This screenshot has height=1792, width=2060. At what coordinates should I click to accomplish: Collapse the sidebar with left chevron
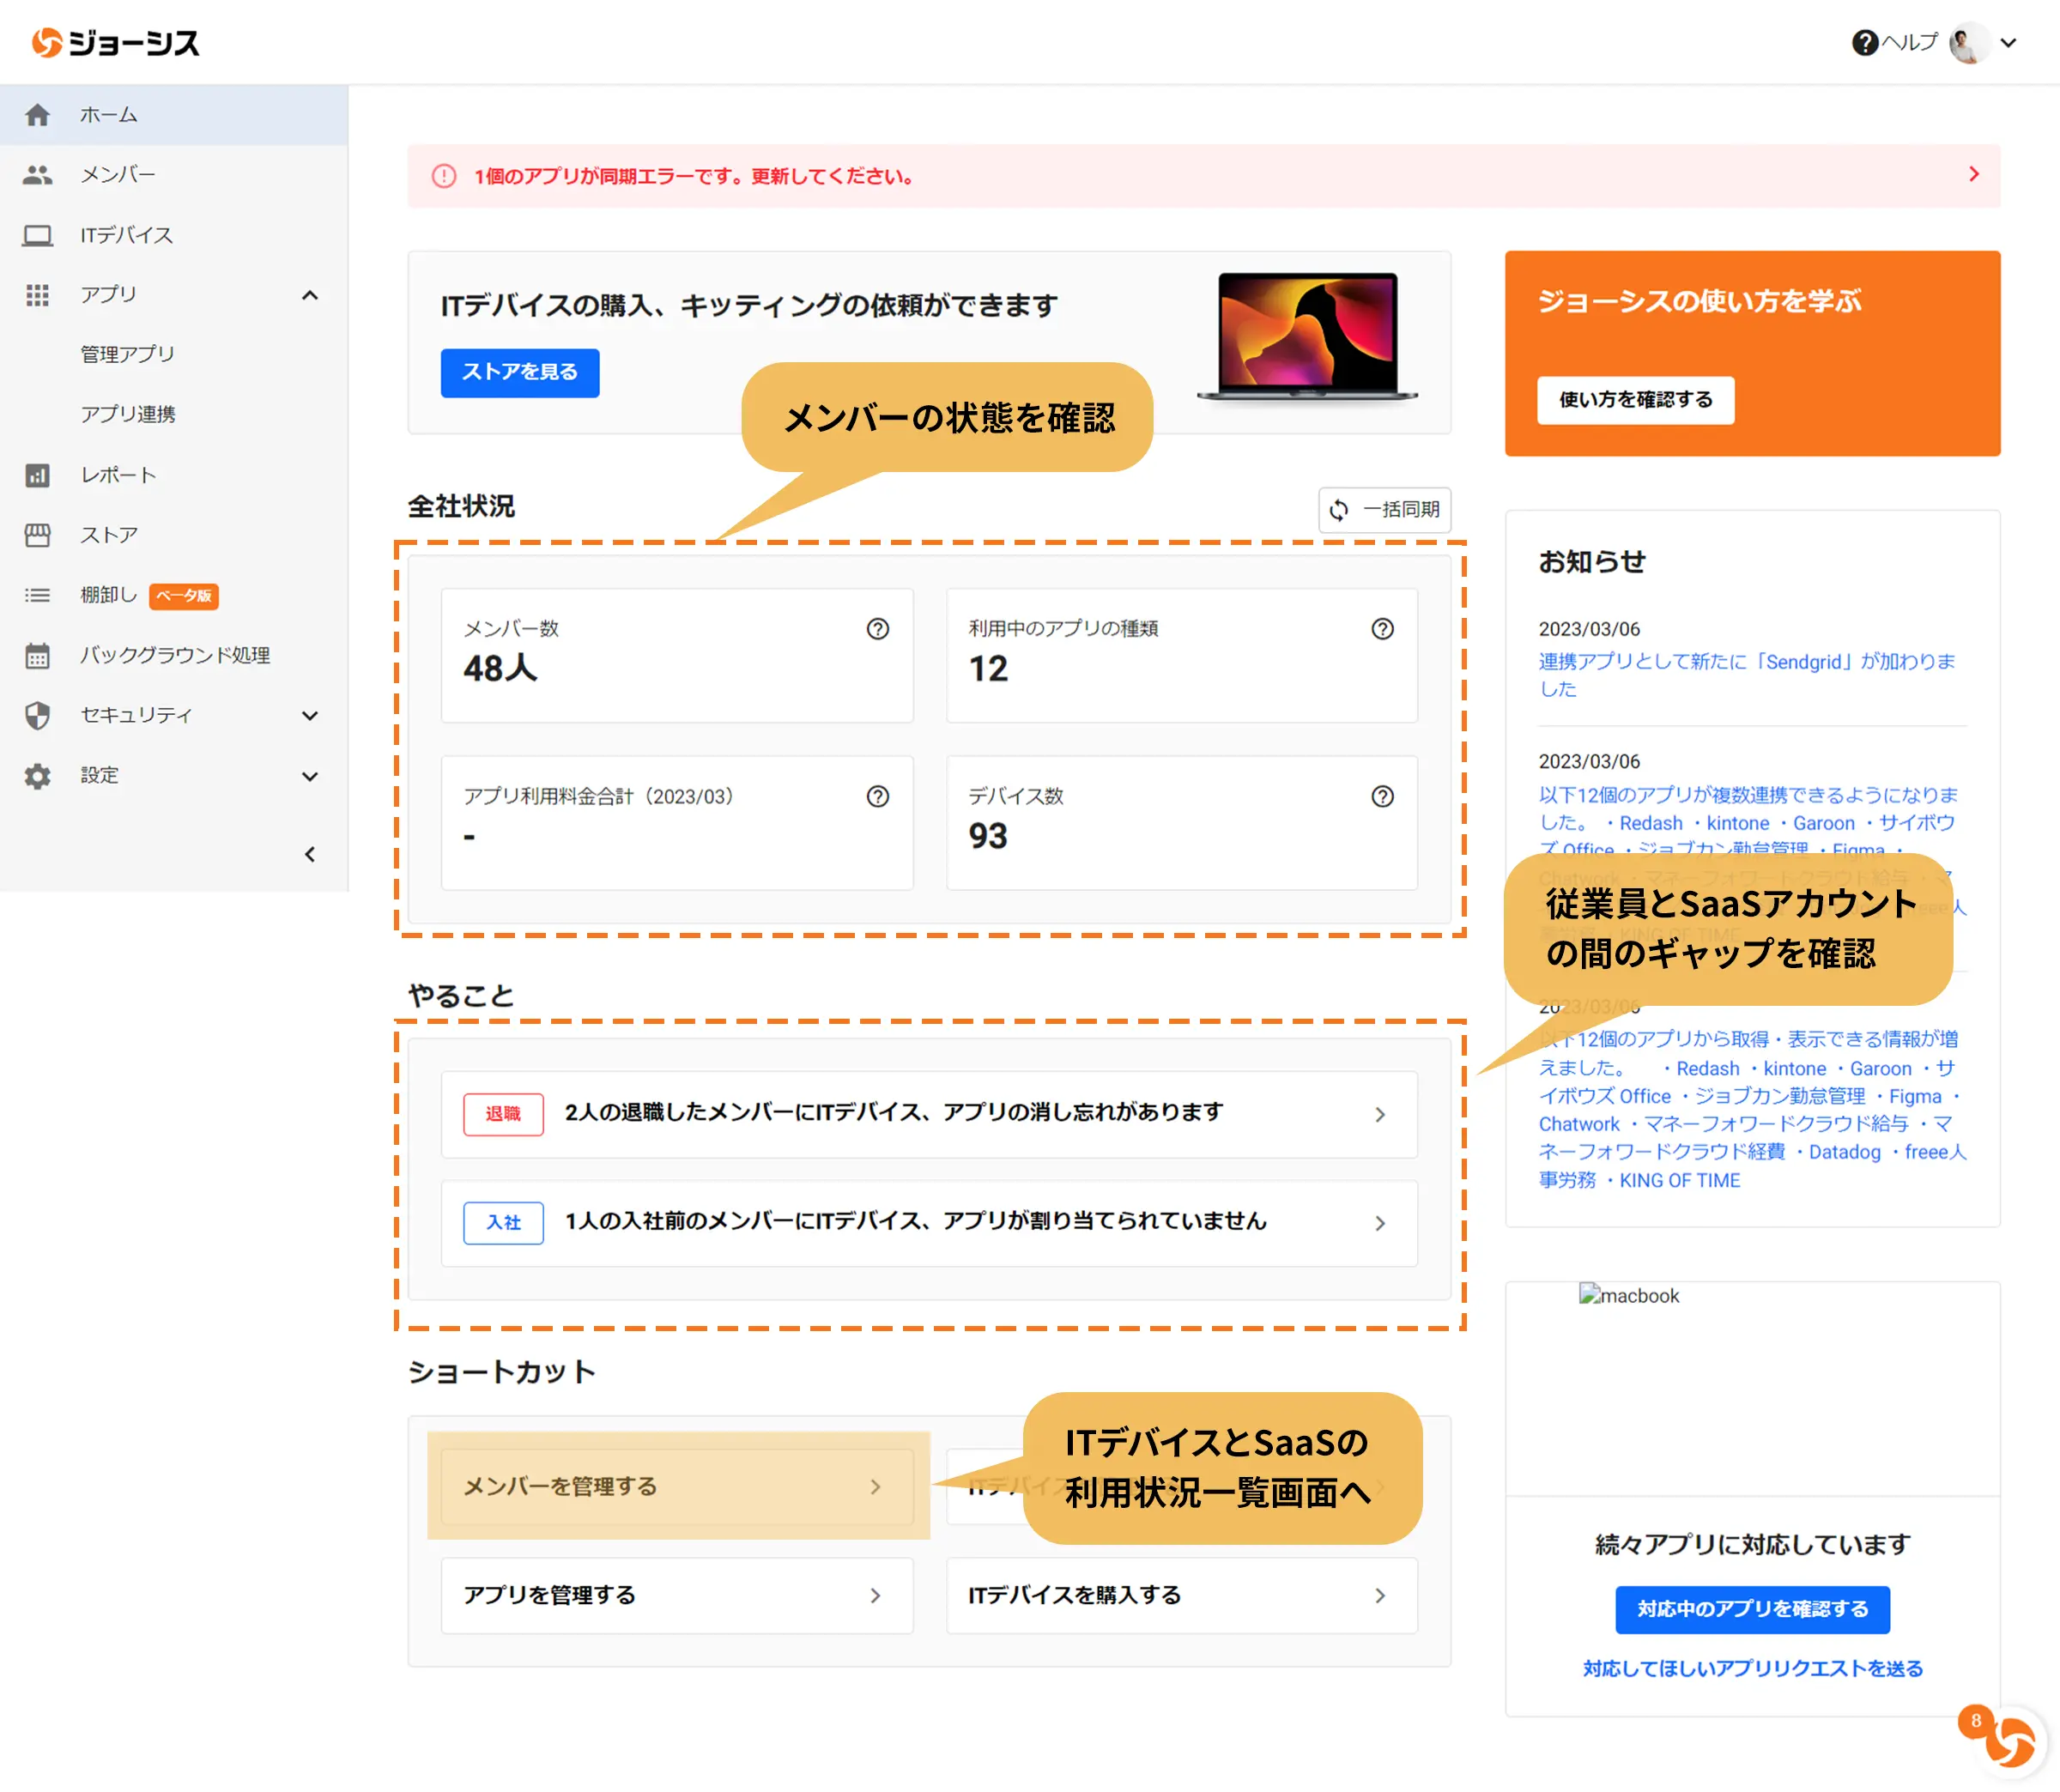[310, 854]
